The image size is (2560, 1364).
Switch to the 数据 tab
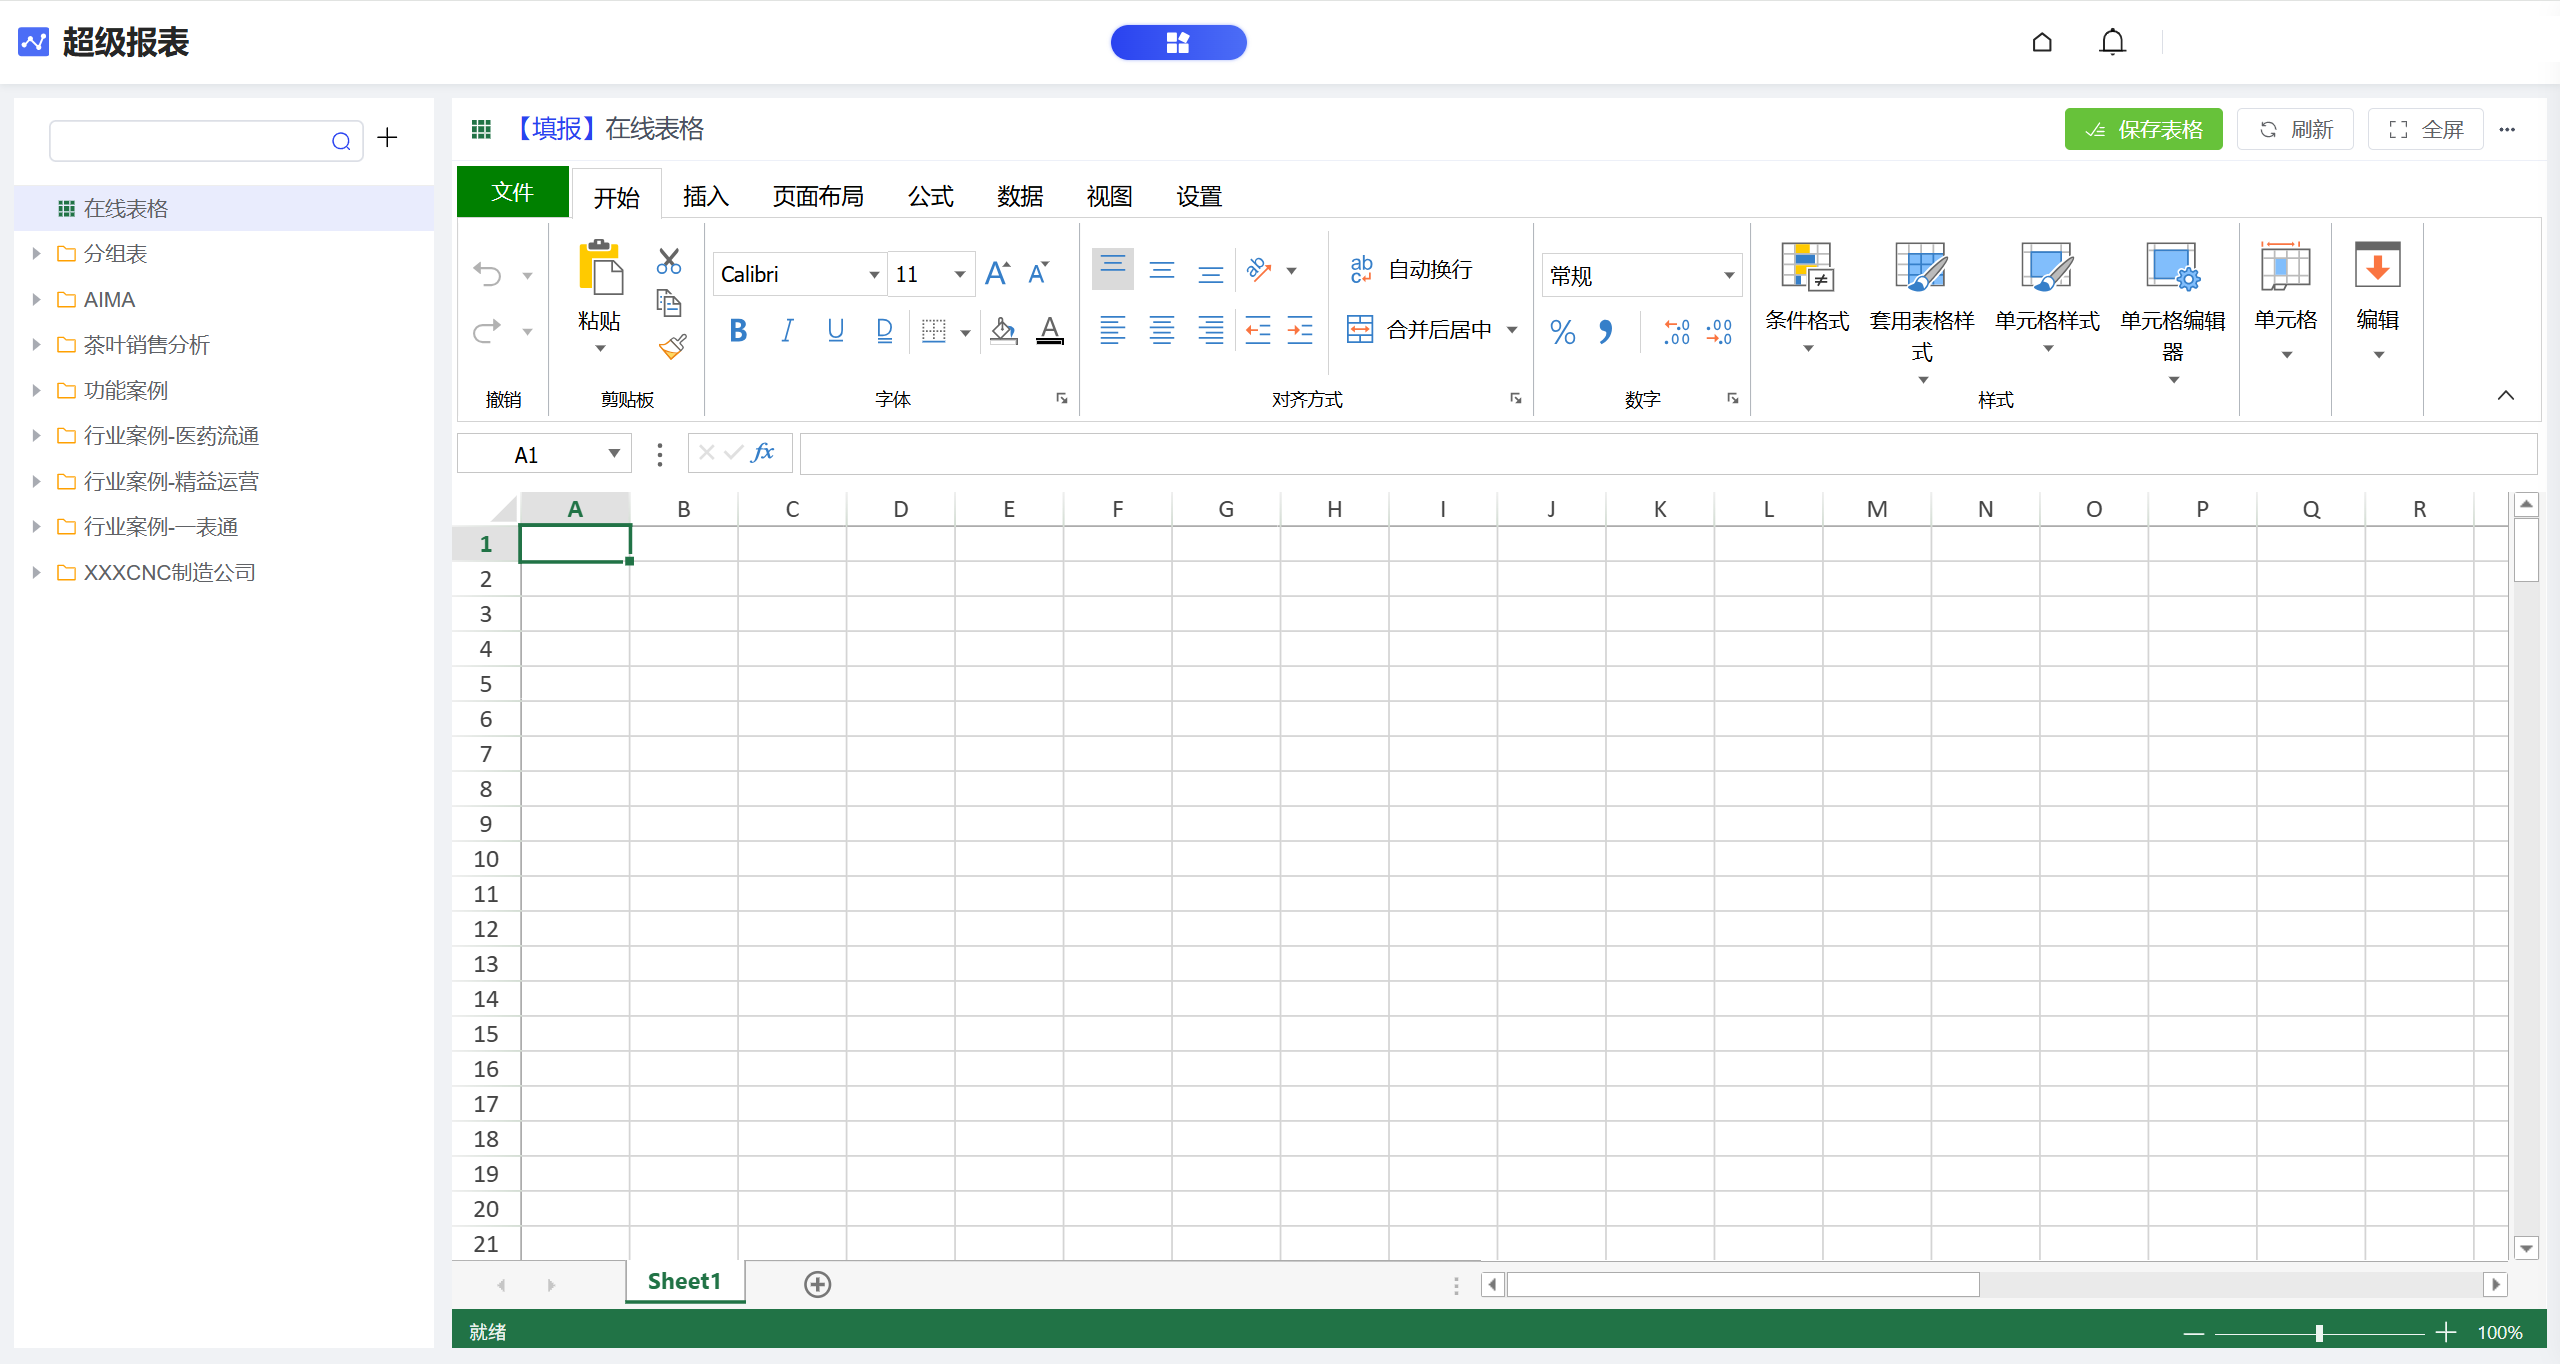point(1020,196)
